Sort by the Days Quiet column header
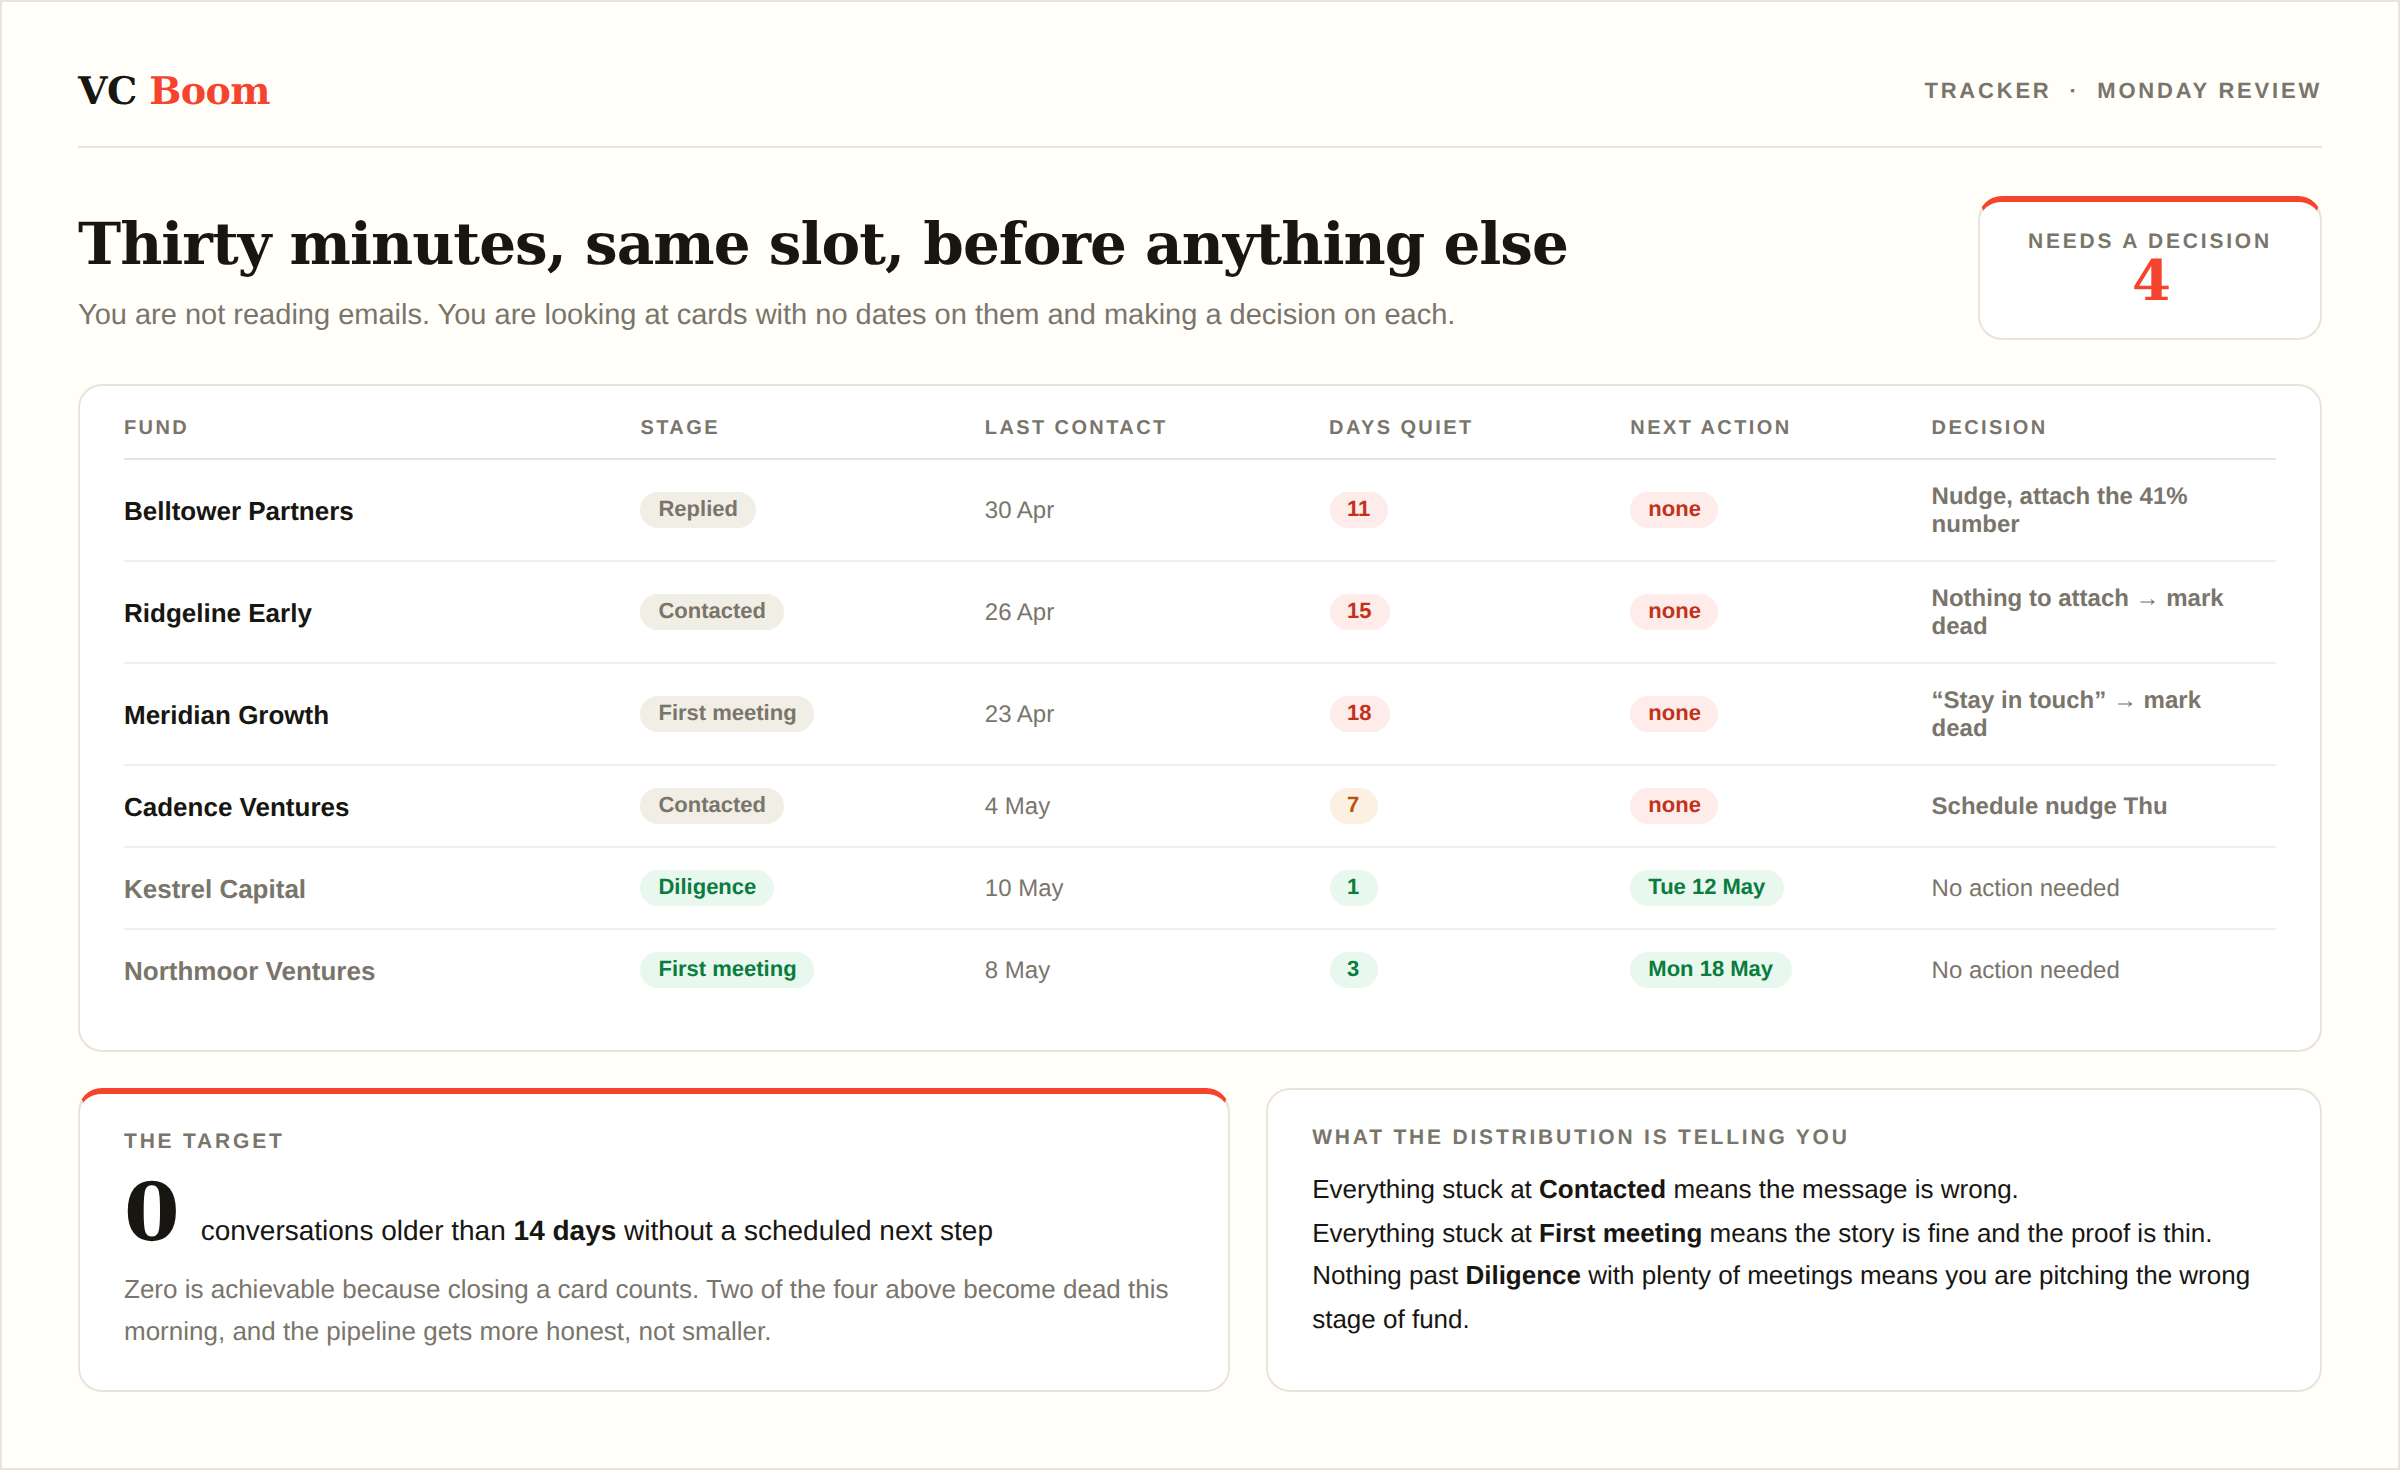 (1400, 427)
